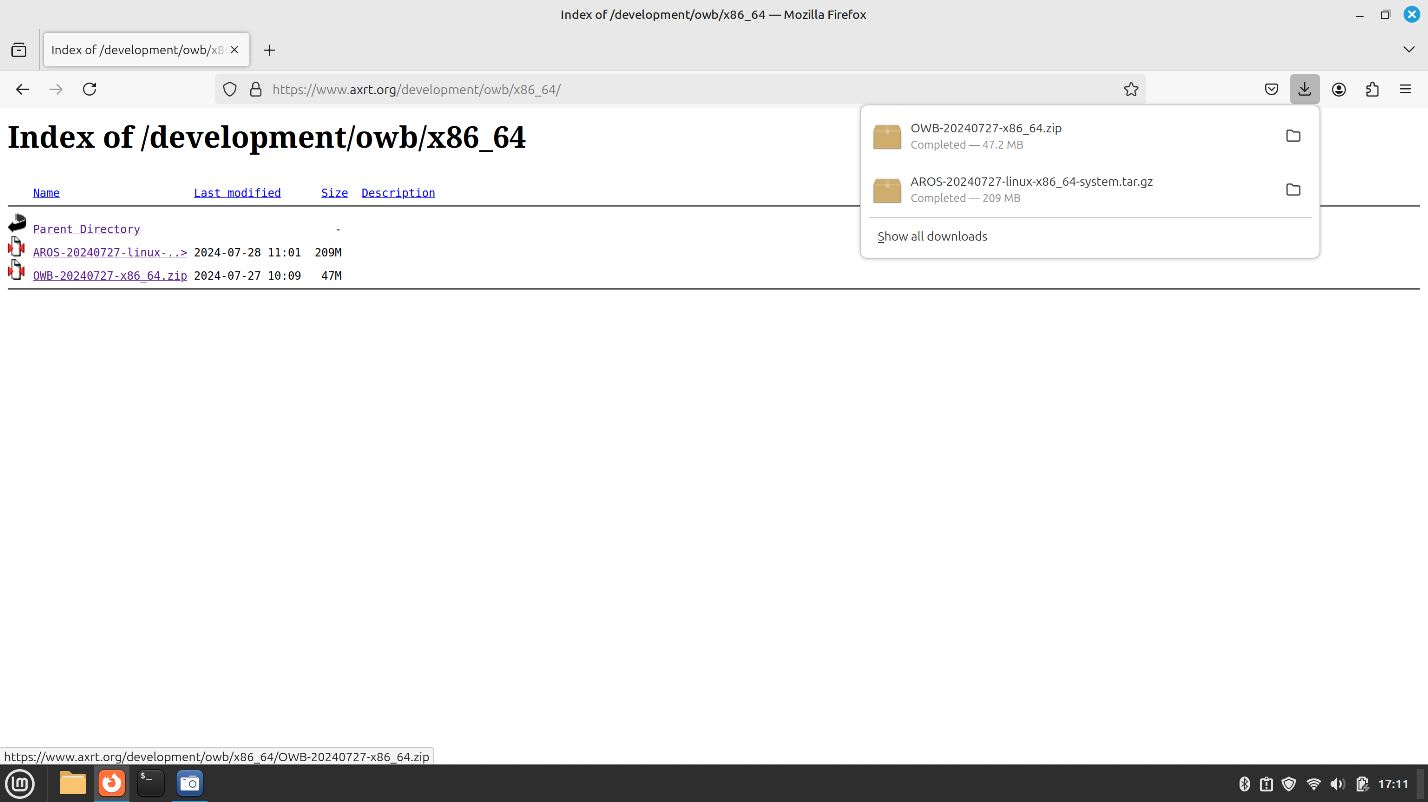Sort listing by Last modified column
The width and height of the screenshot is (1428, 802).
[237, 193]
